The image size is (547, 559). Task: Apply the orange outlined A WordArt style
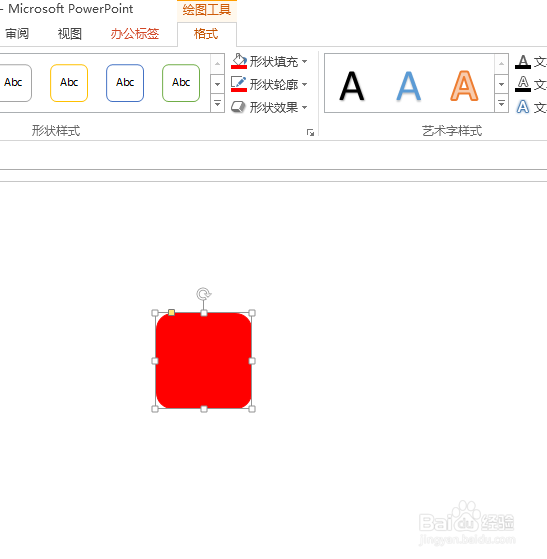[x=464, y=86]
